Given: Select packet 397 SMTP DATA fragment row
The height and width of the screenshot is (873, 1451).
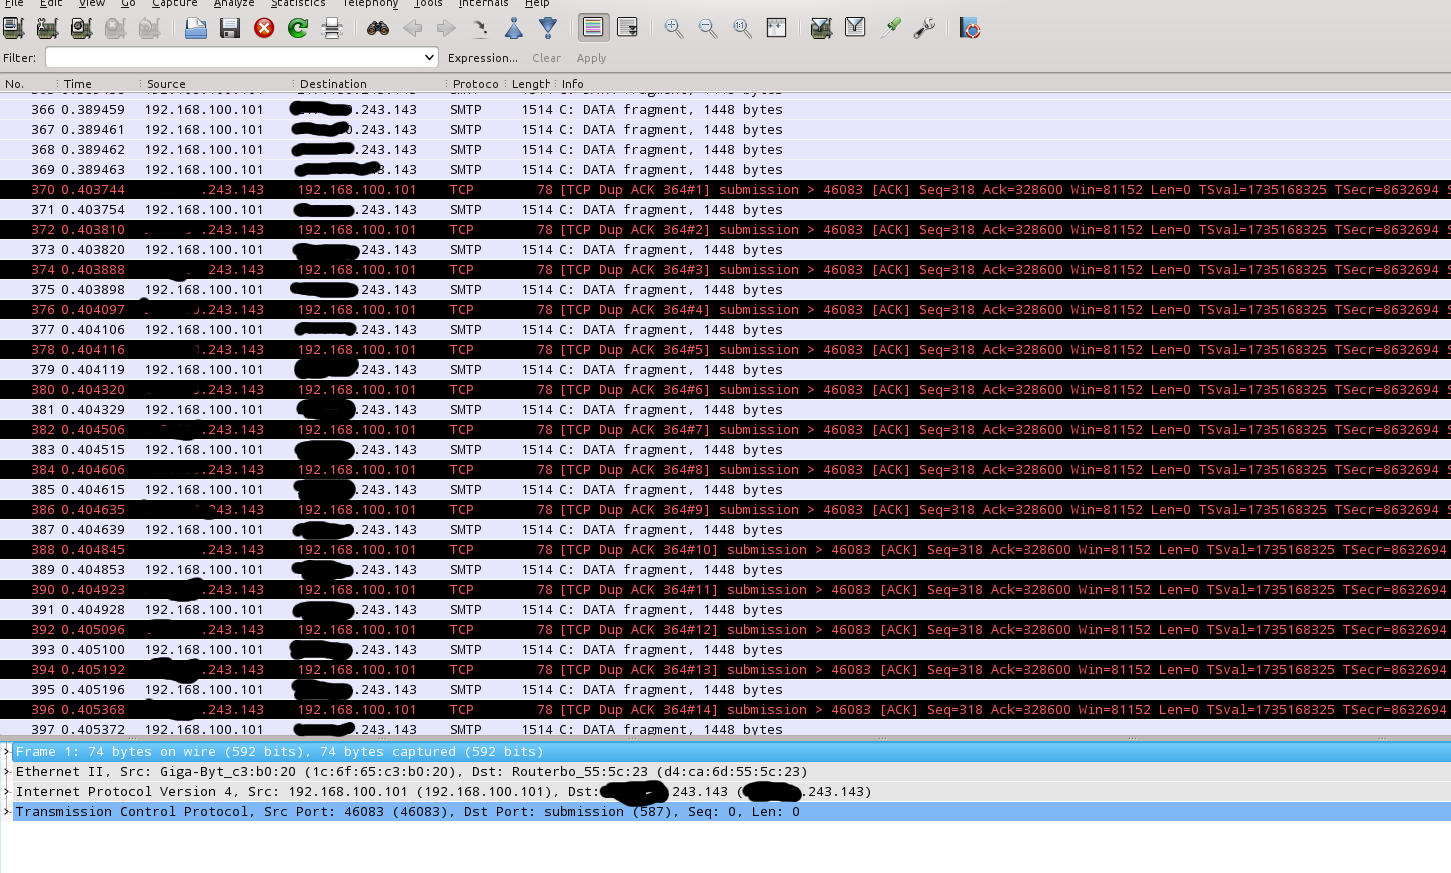Looking at the screenshot, I should 725,729.
